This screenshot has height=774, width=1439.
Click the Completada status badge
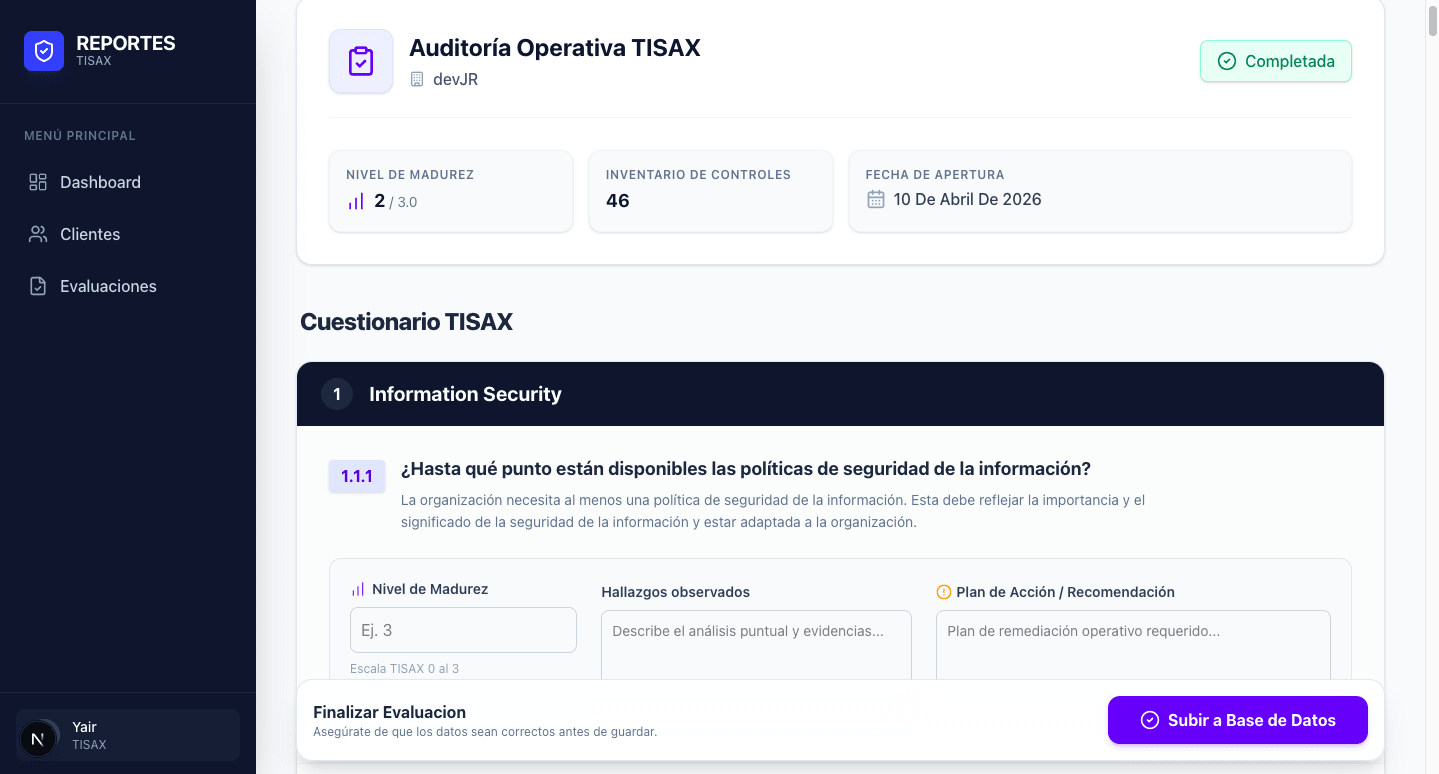click(x=1276, y=61)
